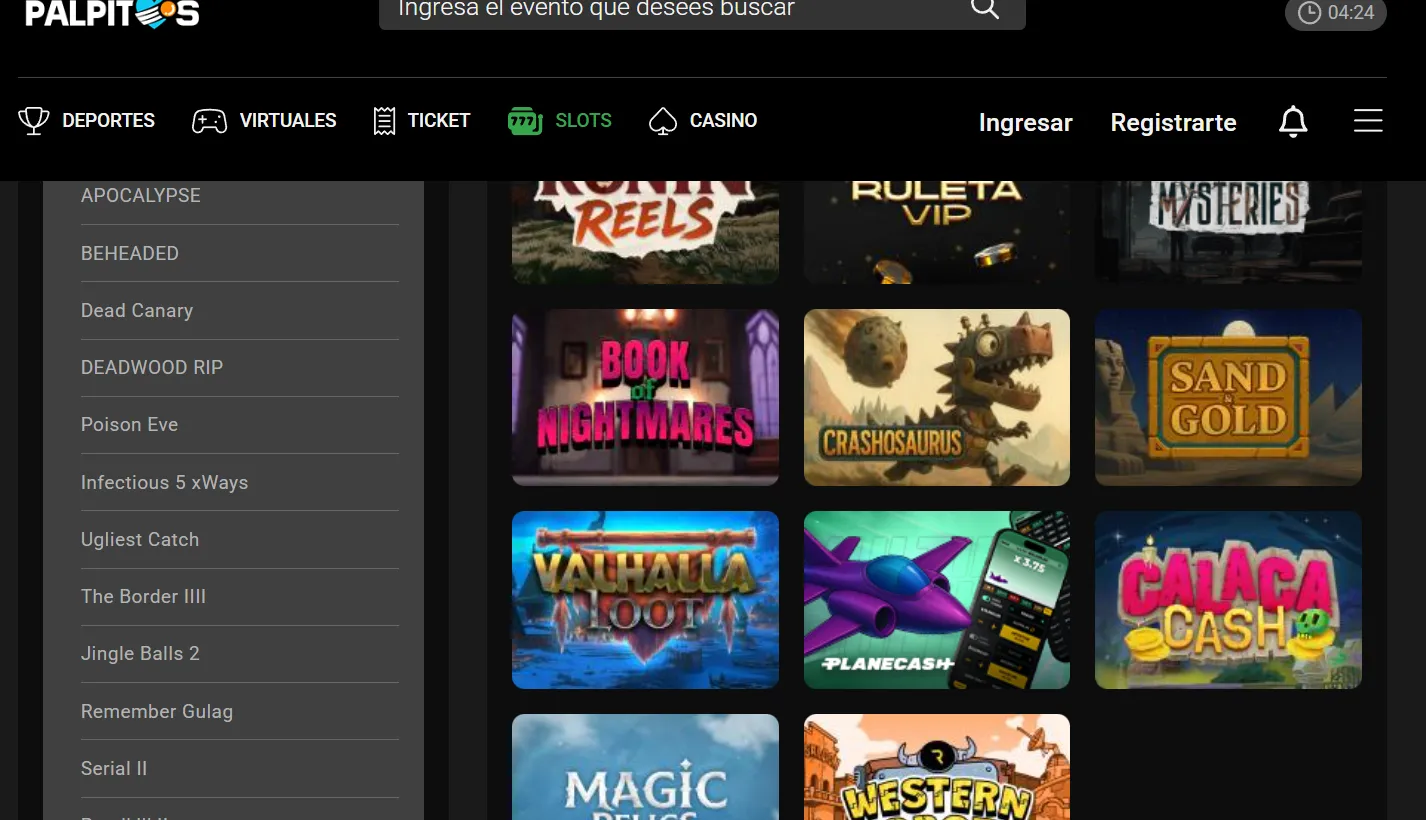The image size is (1426, 820).
Task: Click the search magnifier icon
Action: pos(984,9)
